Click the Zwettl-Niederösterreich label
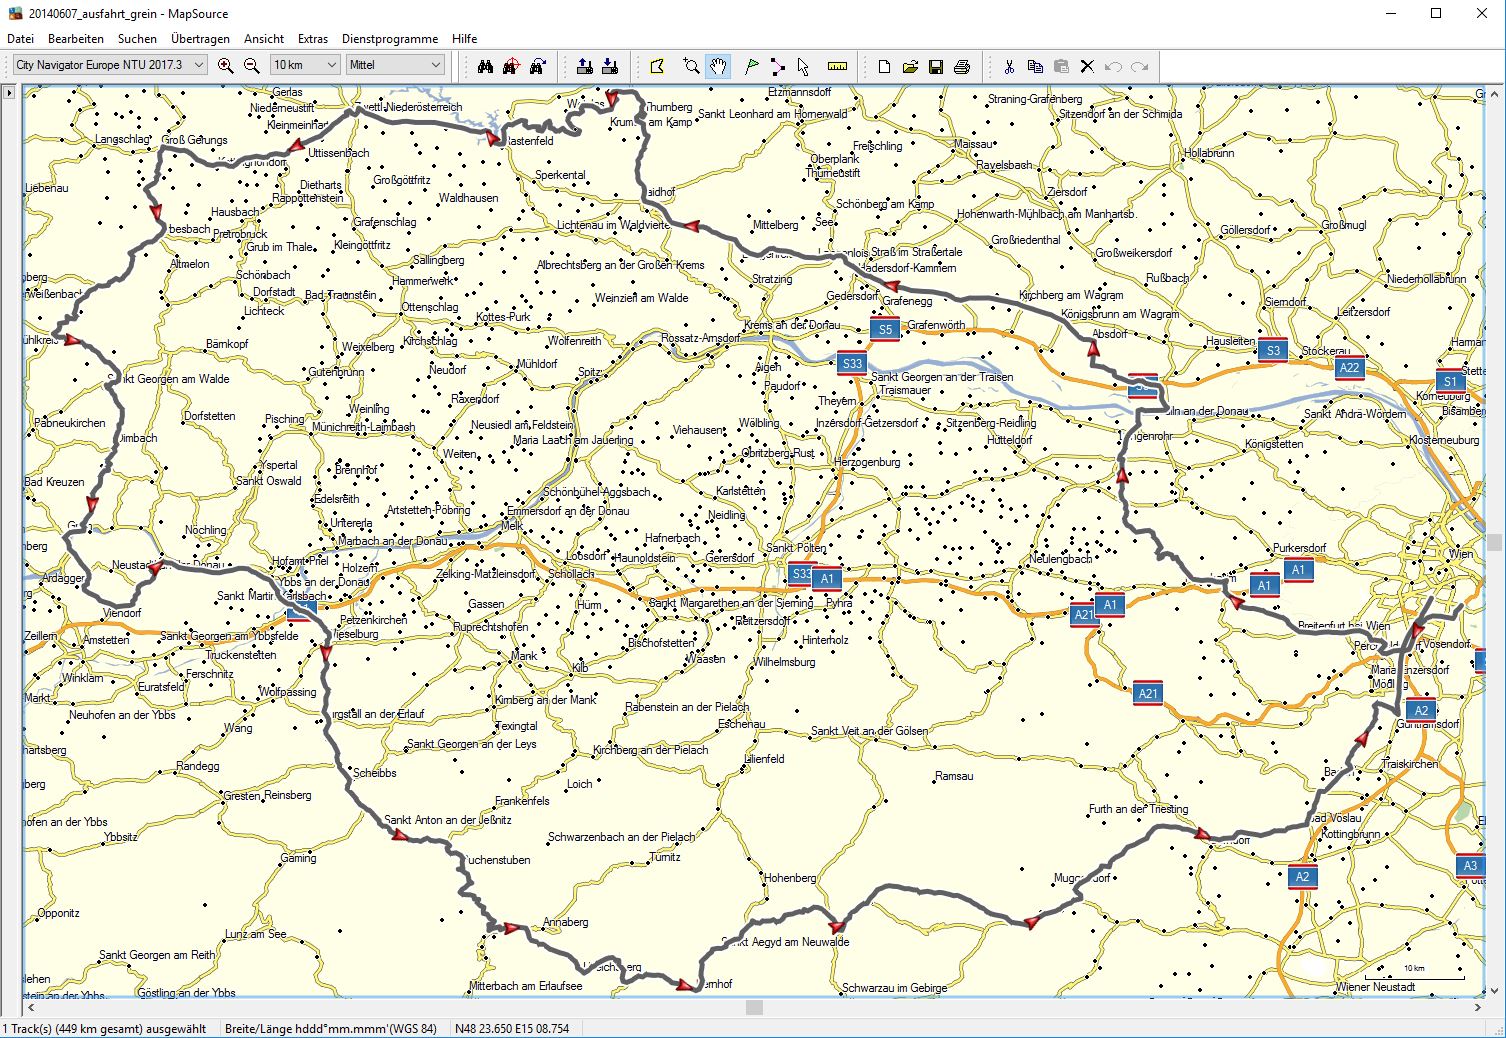 (x=409, y=107)
